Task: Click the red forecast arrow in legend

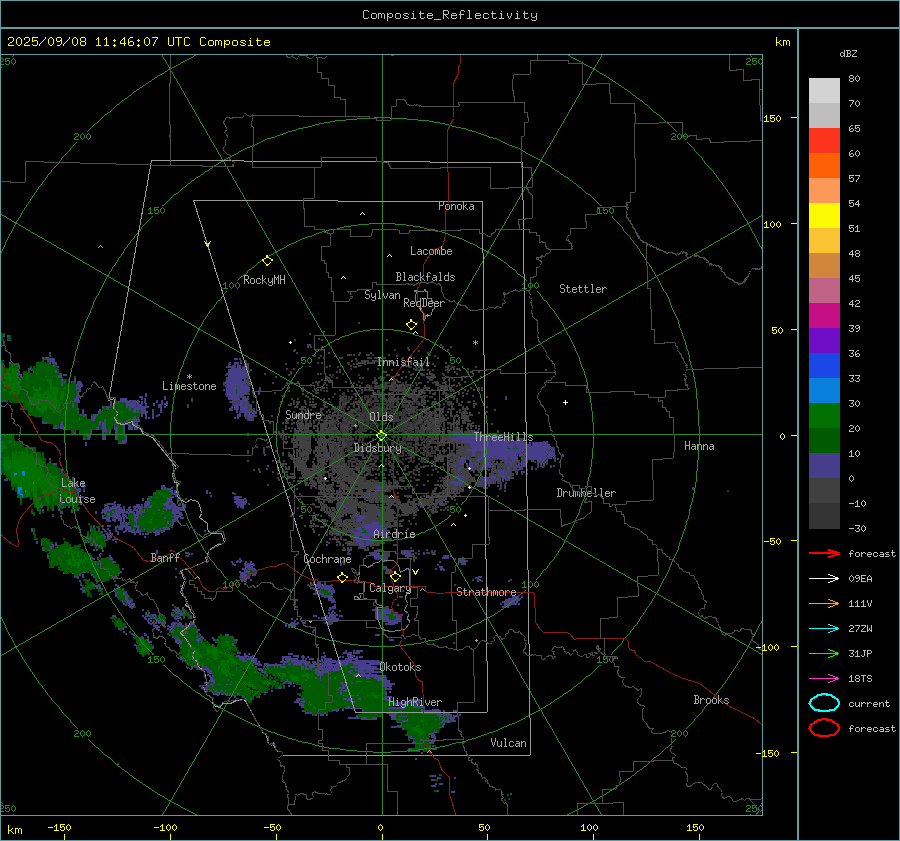Action: click(824, 553)
